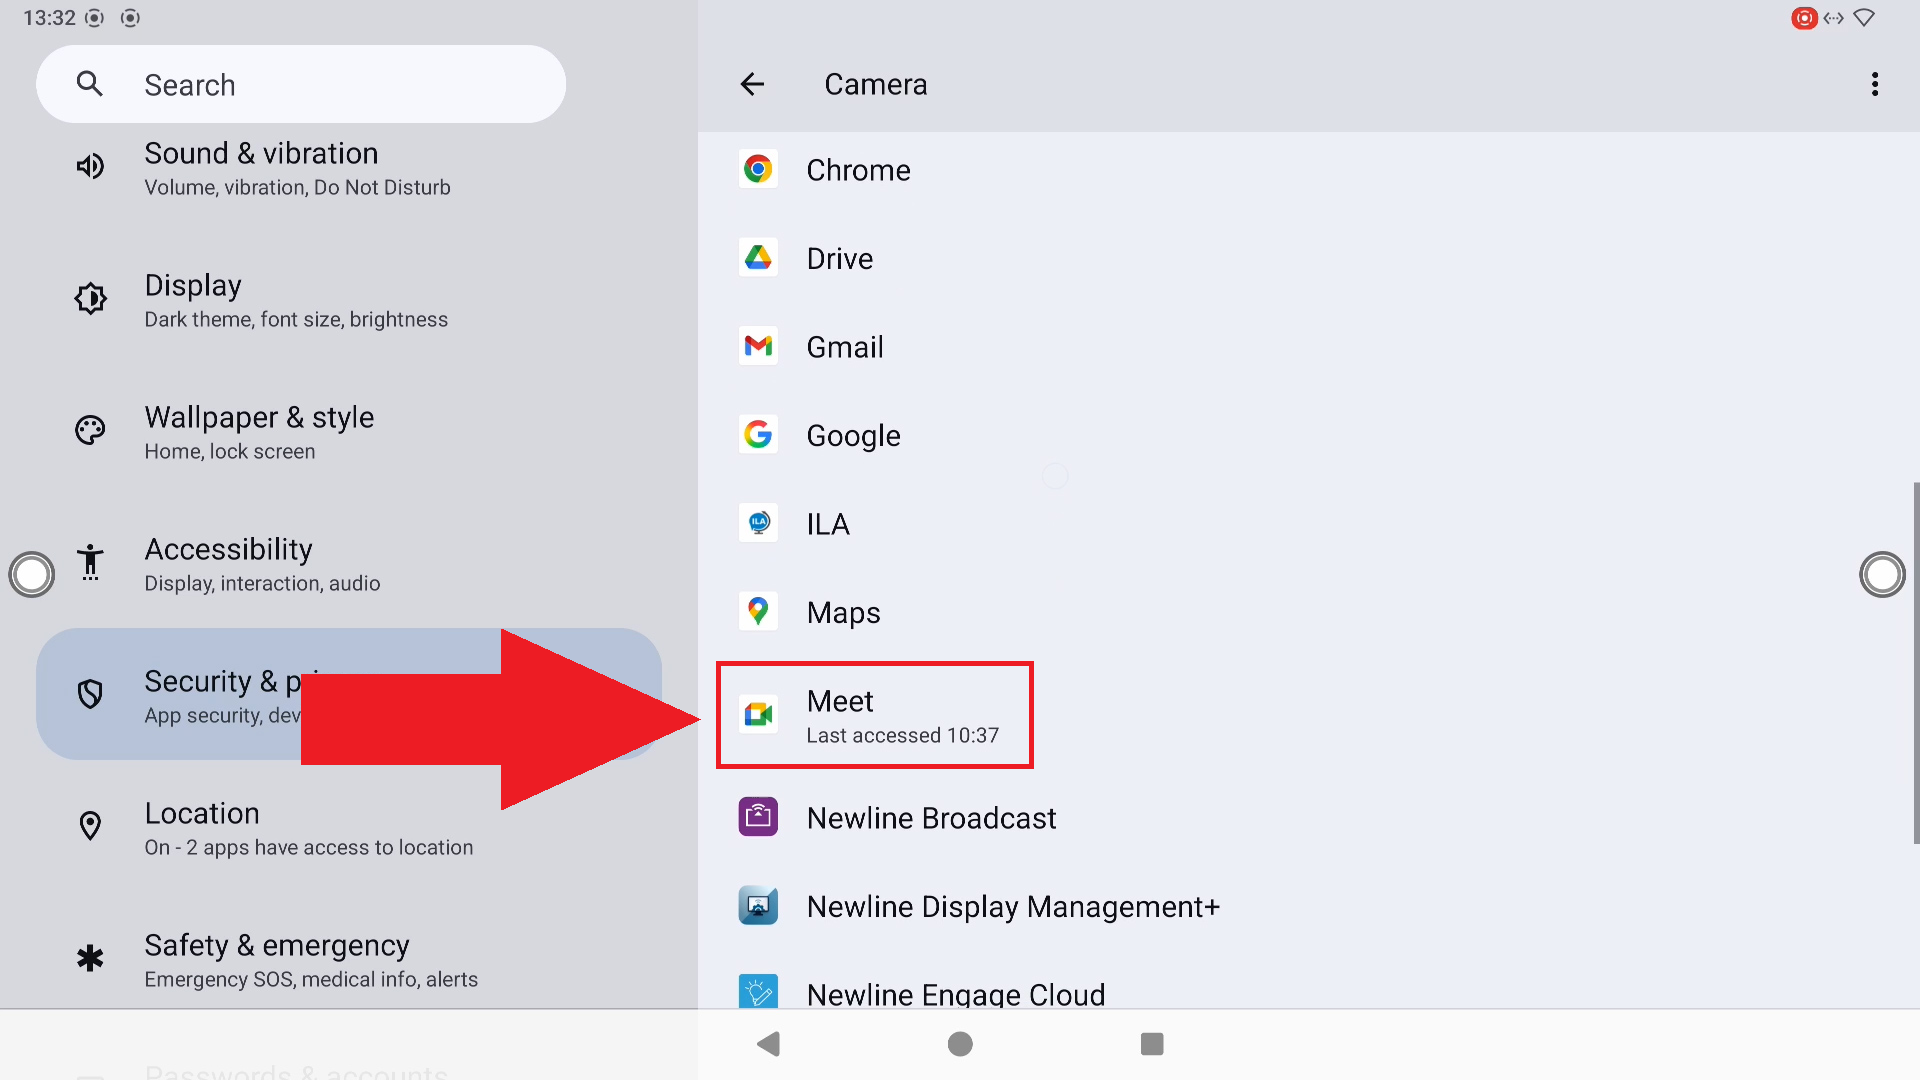Open Display settings
The height and width of the screenshot is (1080, 1920).
tap(296, 300)
